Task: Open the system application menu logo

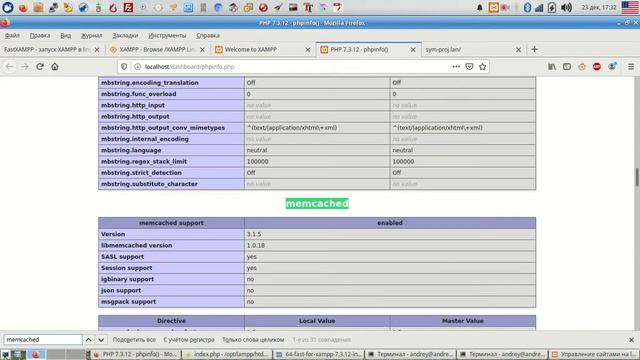Action: coord(8,7)
